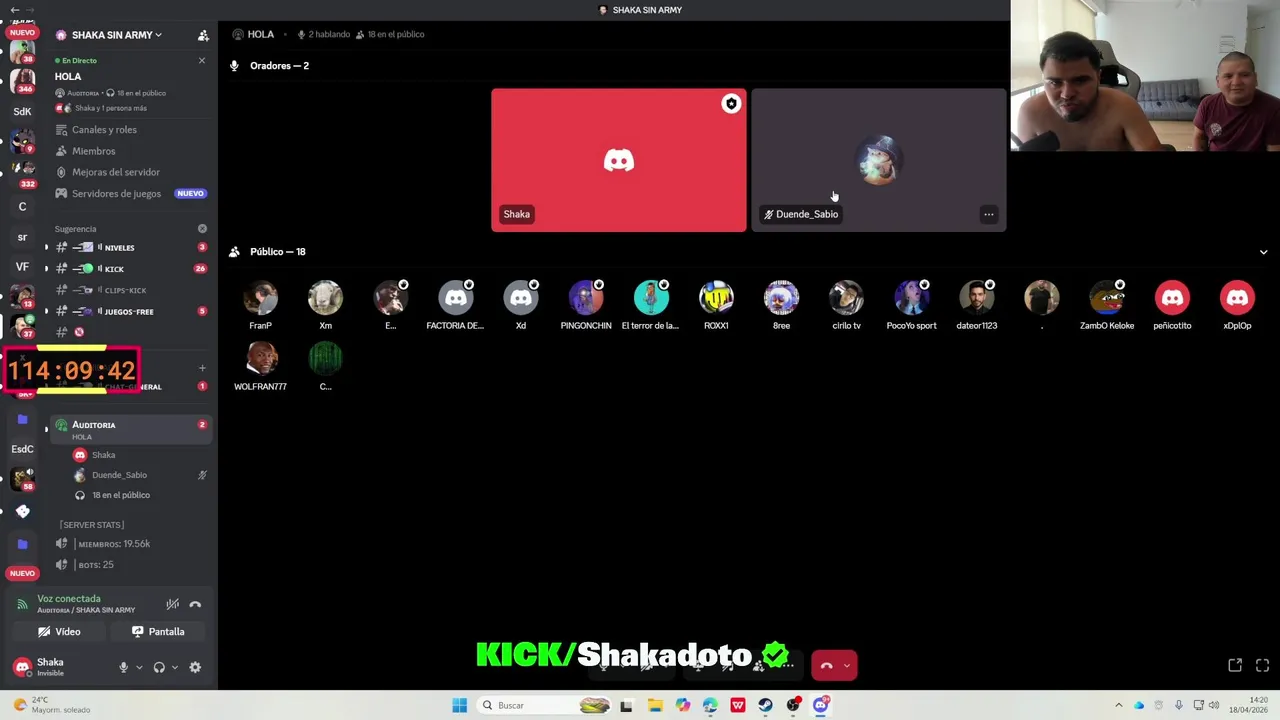Open the JUEGOS-FREE channel
1280x720 pixels.
(x=130, y=312)
